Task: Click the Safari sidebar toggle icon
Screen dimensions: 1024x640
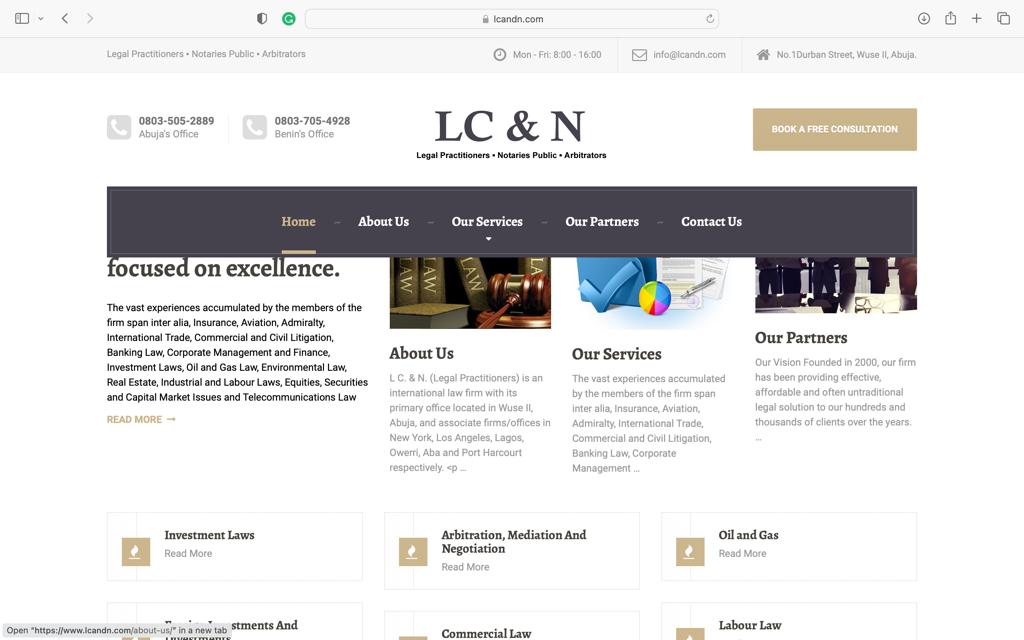Action: (x=22, y=19)
